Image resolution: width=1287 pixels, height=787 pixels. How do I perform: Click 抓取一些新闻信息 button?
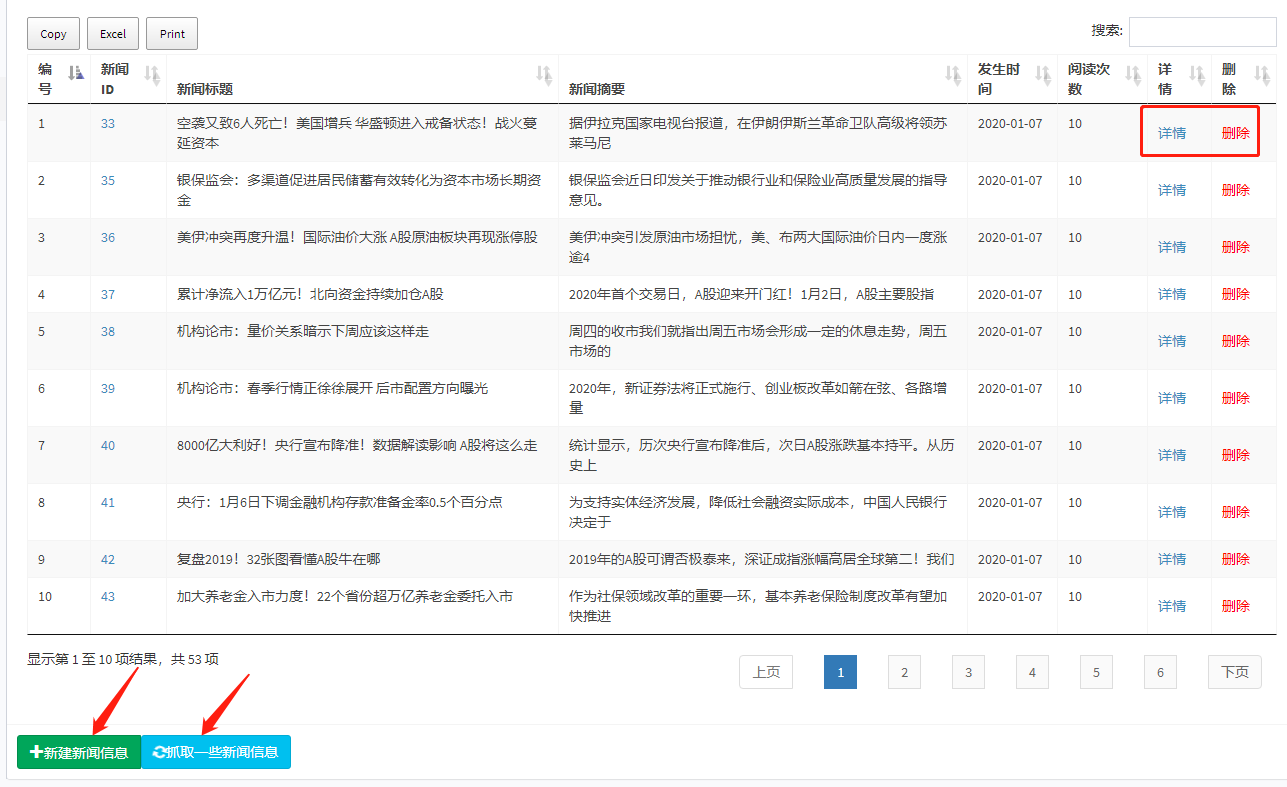click(x=216, y=752)
